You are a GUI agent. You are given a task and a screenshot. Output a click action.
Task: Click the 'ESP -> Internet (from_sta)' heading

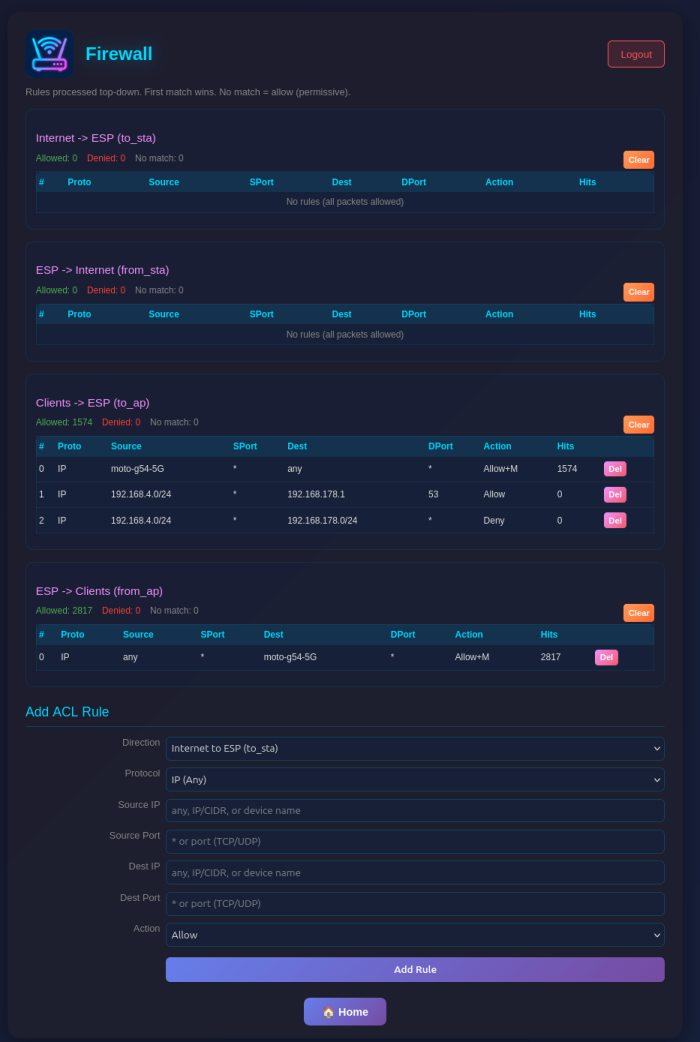tap(102, 270)
